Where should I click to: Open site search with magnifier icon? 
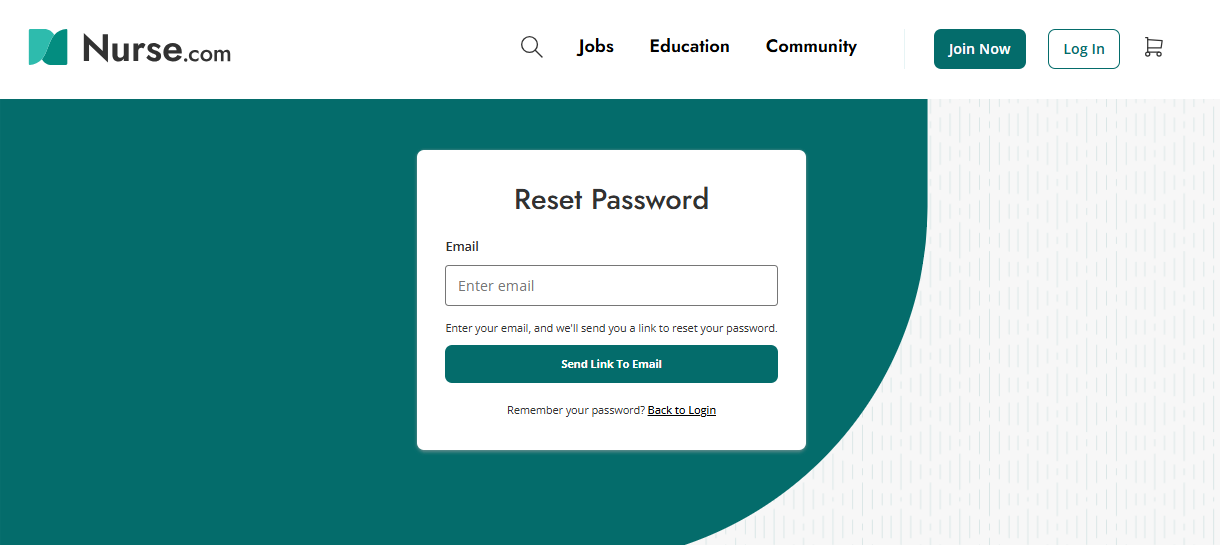[531, 47]
